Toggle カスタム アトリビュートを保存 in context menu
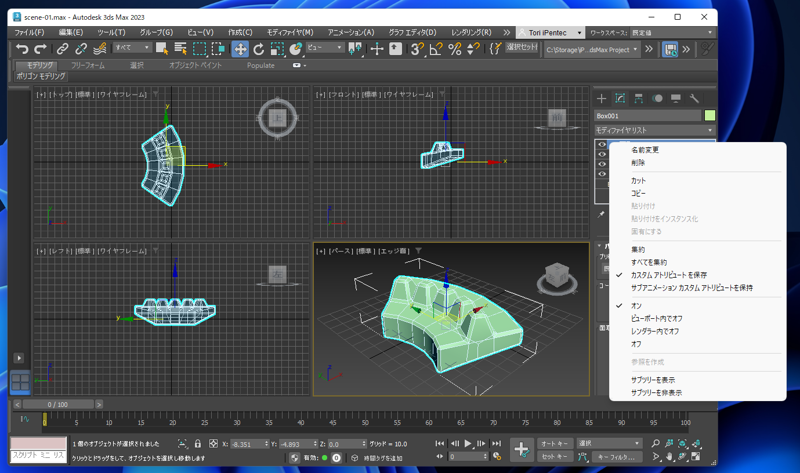Viewport: 800px width, 473px height. click(x=668, y=275)
